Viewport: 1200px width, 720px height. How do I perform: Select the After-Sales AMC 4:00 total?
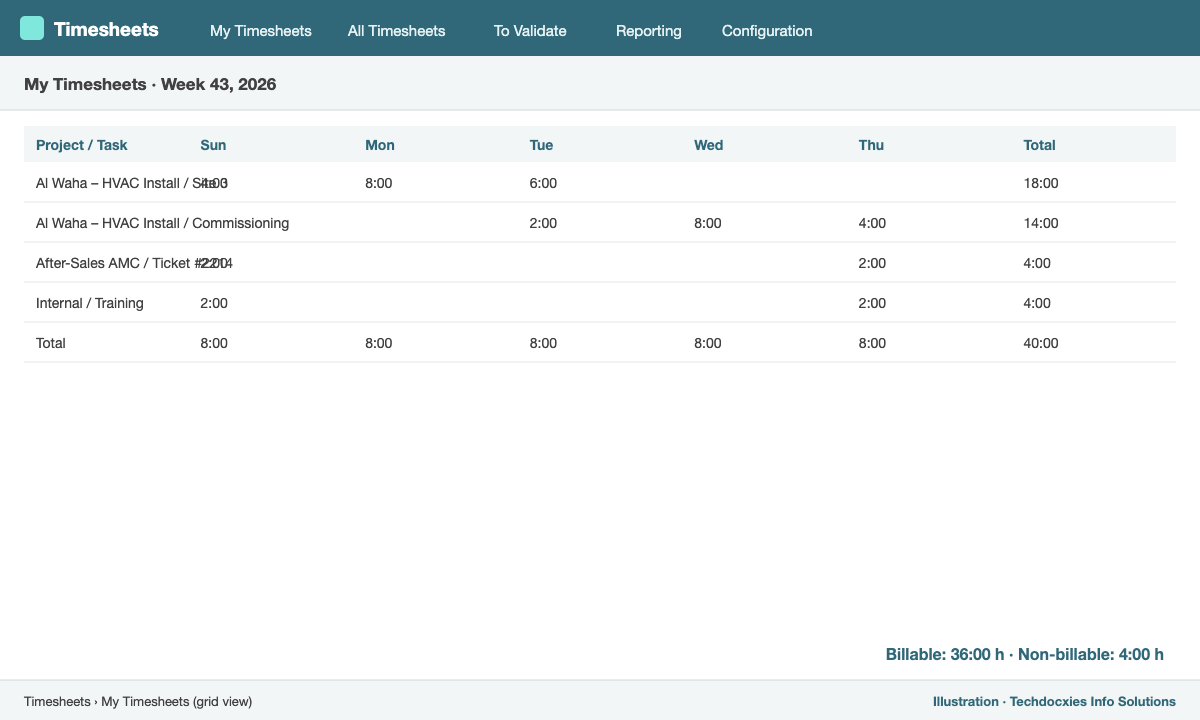tap(1037, 263)
